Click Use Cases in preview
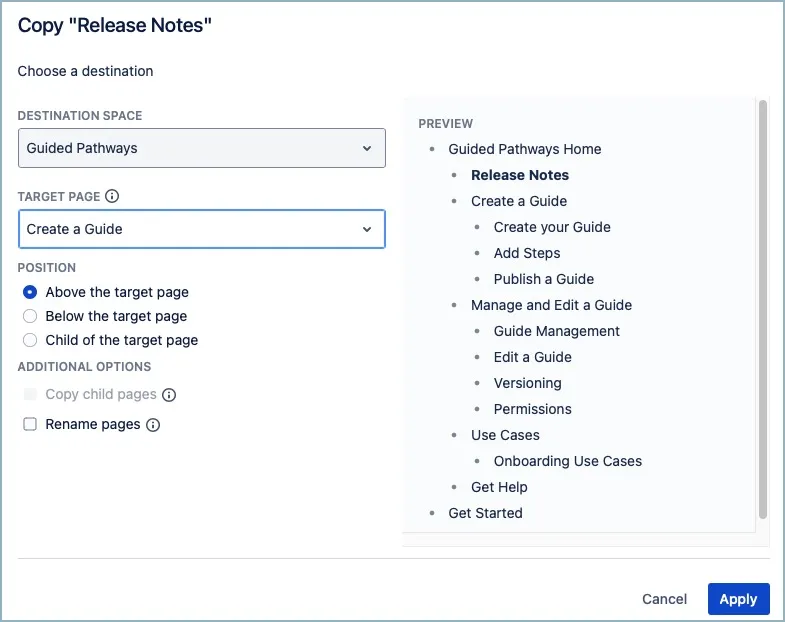Screen dimensions: 785x622 [505, 436]
